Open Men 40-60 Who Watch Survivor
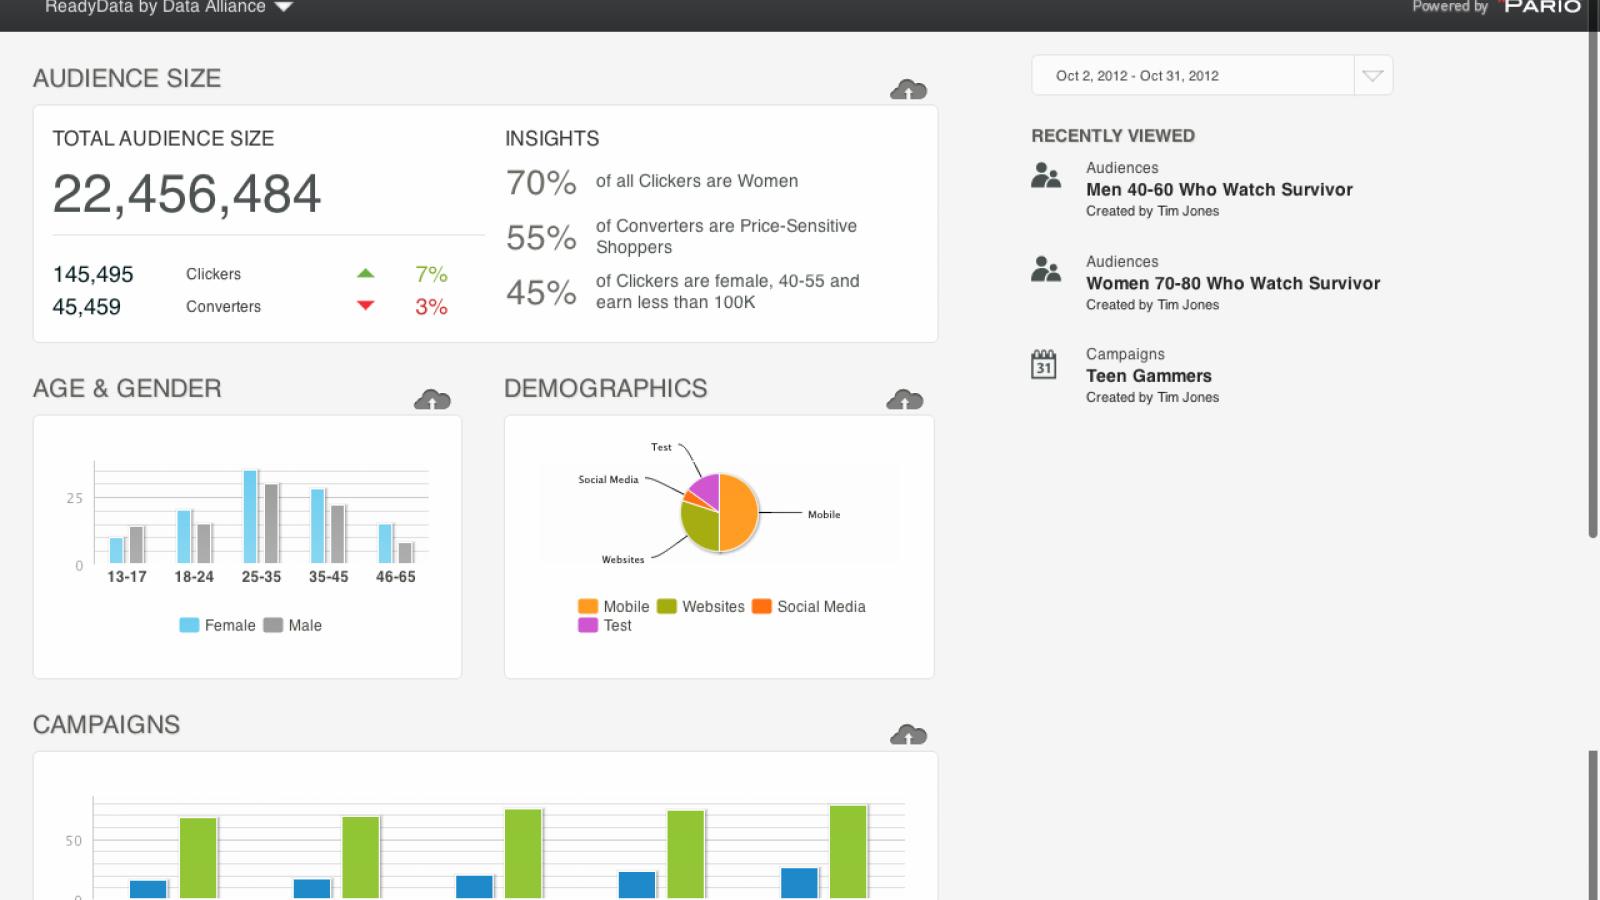Viewport: 1600px width, 900px height. click(x=1219, y=190)
